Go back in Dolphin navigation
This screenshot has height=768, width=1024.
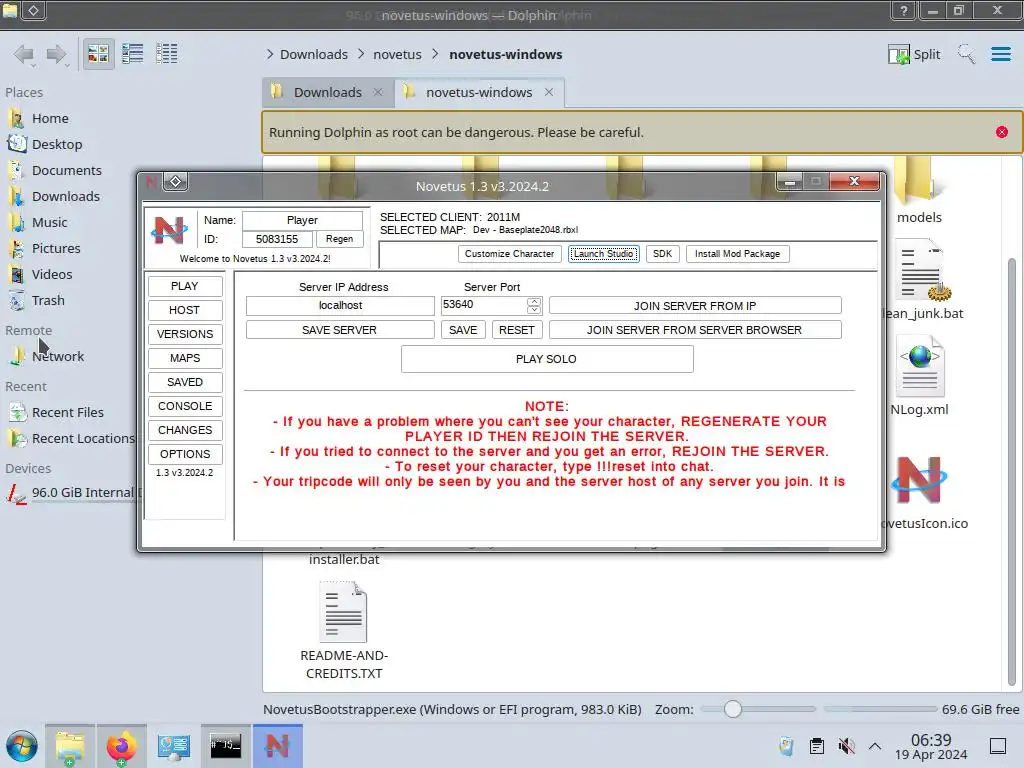tap(24, 54)
